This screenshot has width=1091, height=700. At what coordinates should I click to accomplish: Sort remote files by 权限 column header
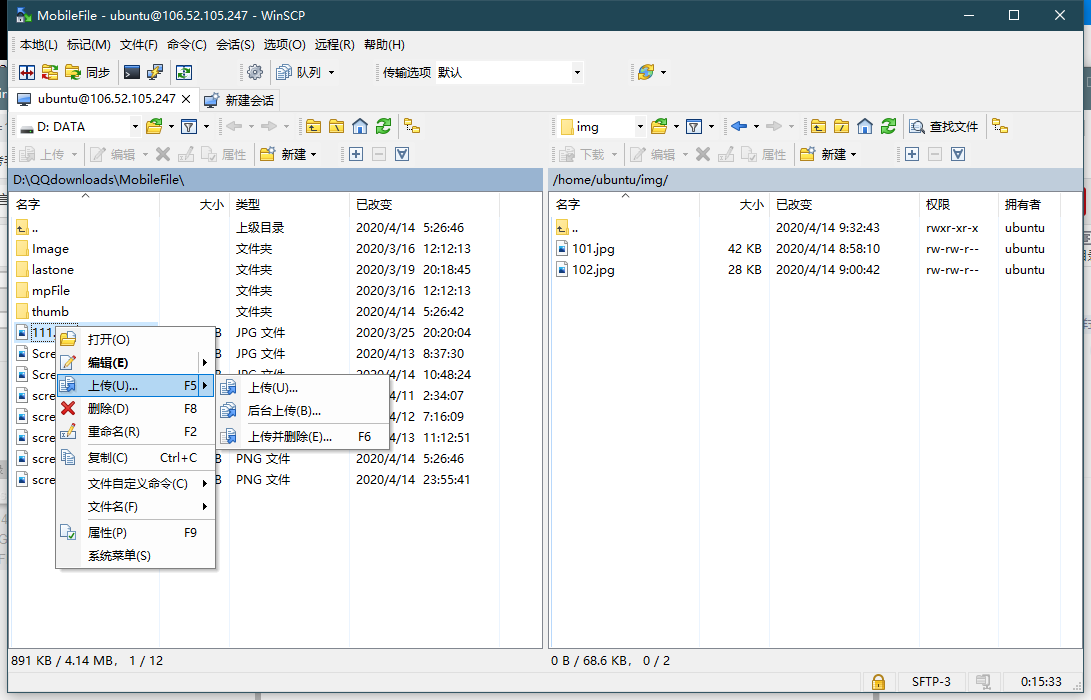958,205
